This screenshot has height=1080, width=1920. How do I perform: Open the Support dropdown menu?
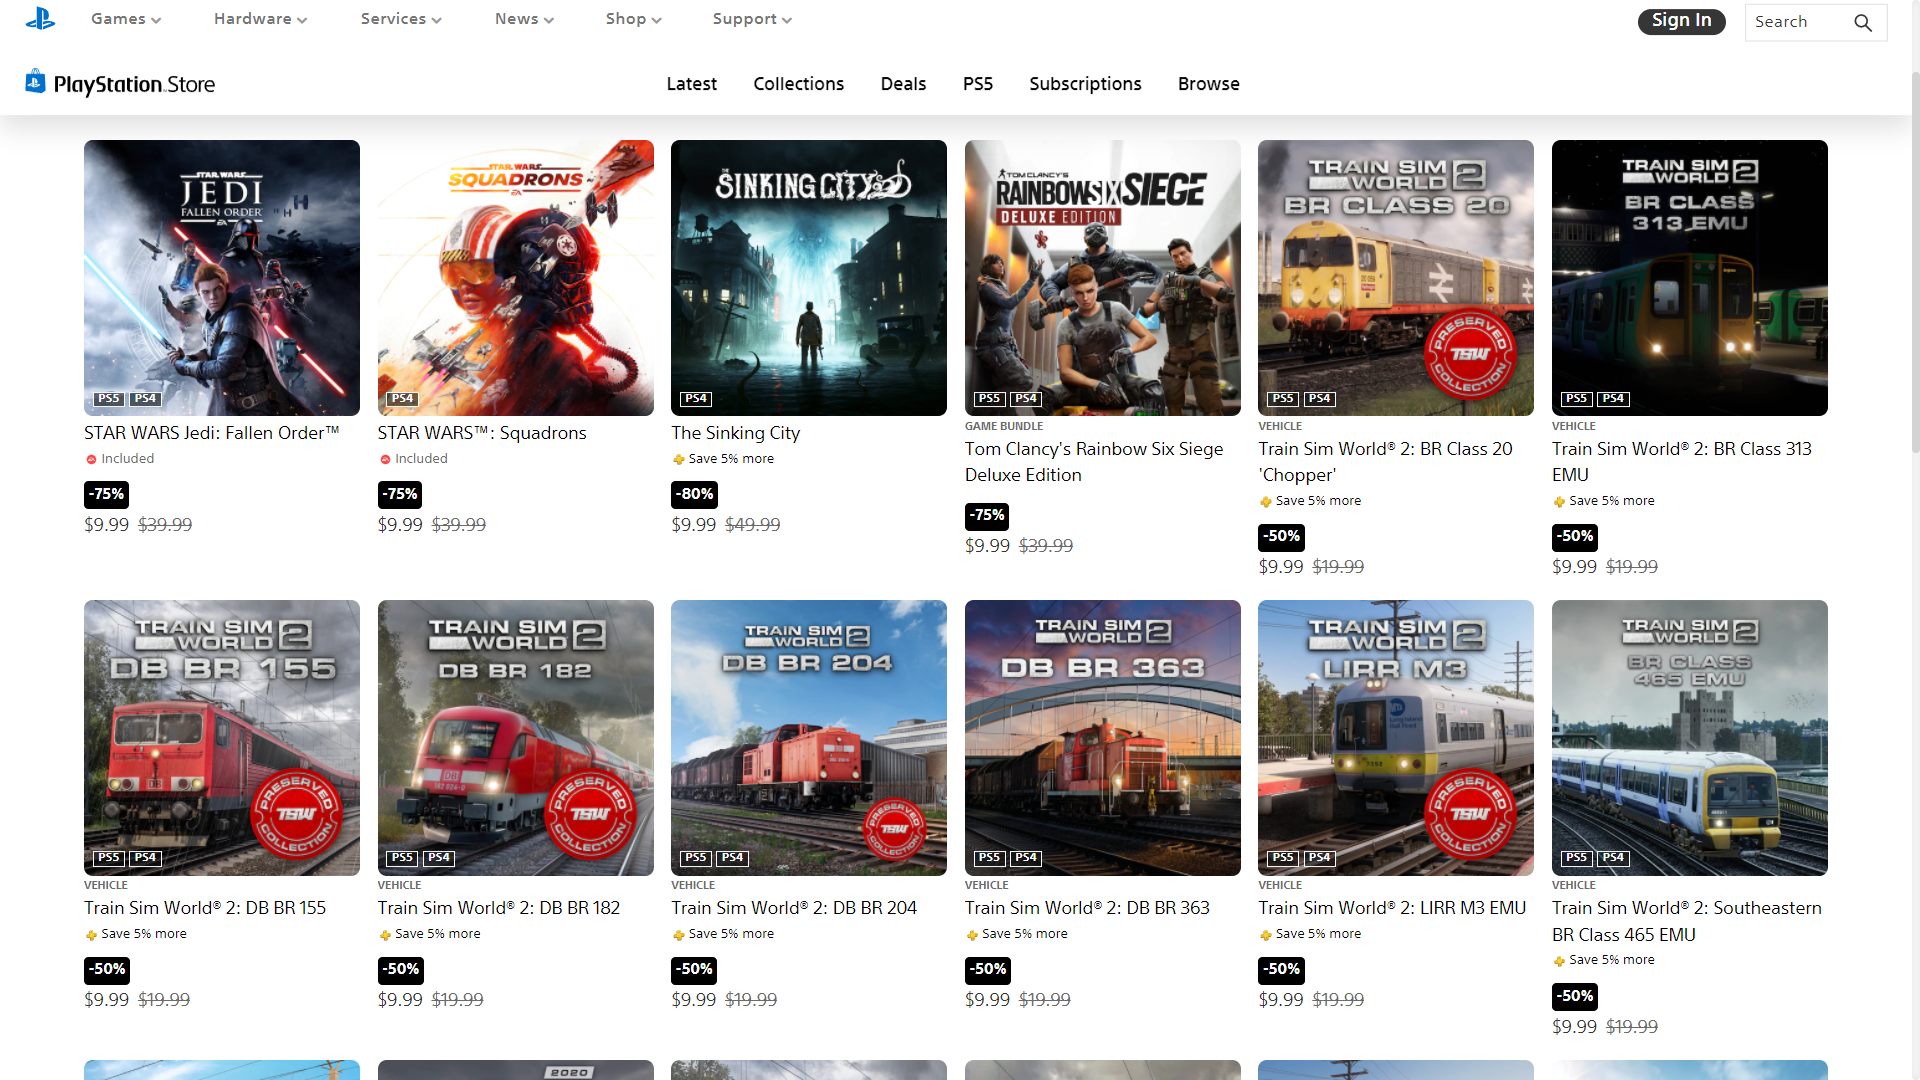[752, 19]
